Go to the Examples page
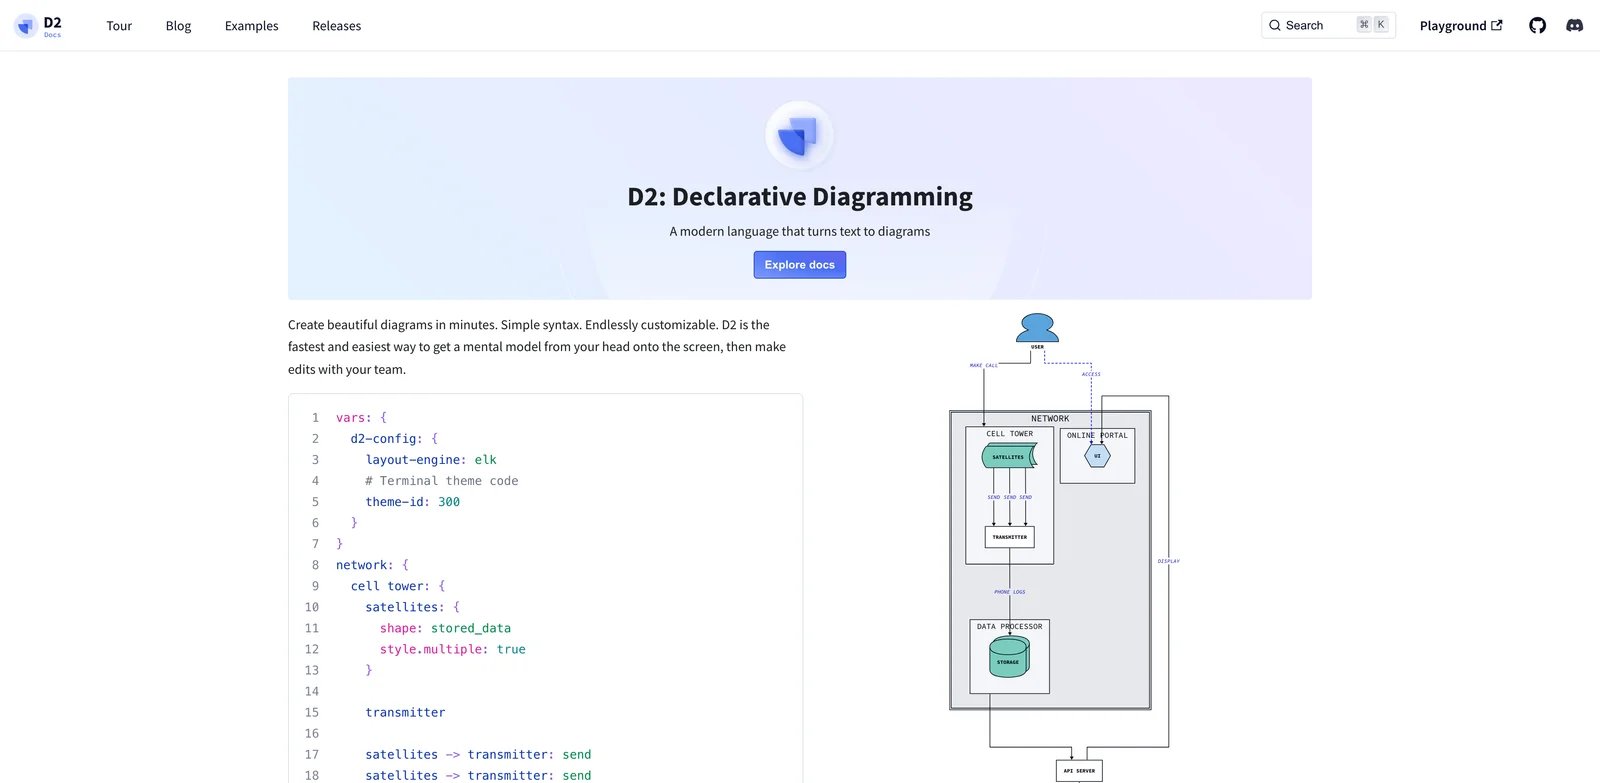Screen dimensions: 1600x783 [252, 26]
